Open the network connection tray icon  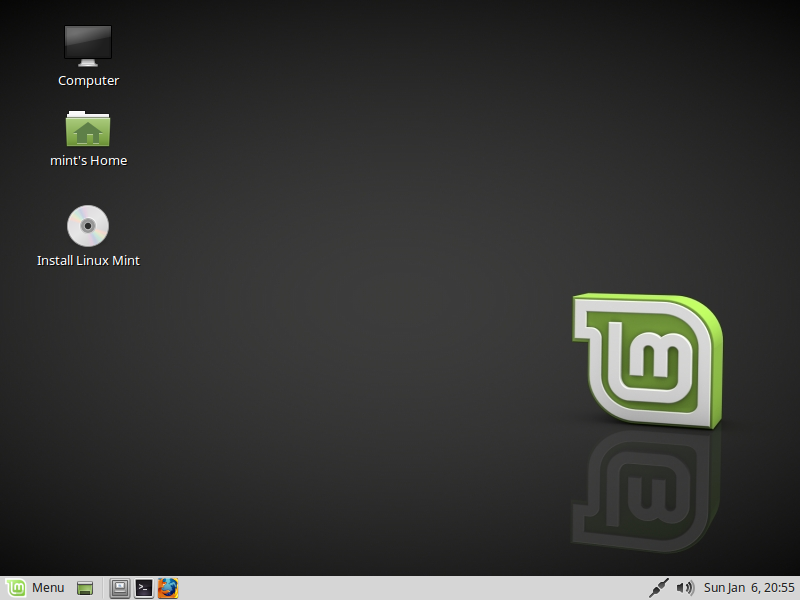click(659, 588)
